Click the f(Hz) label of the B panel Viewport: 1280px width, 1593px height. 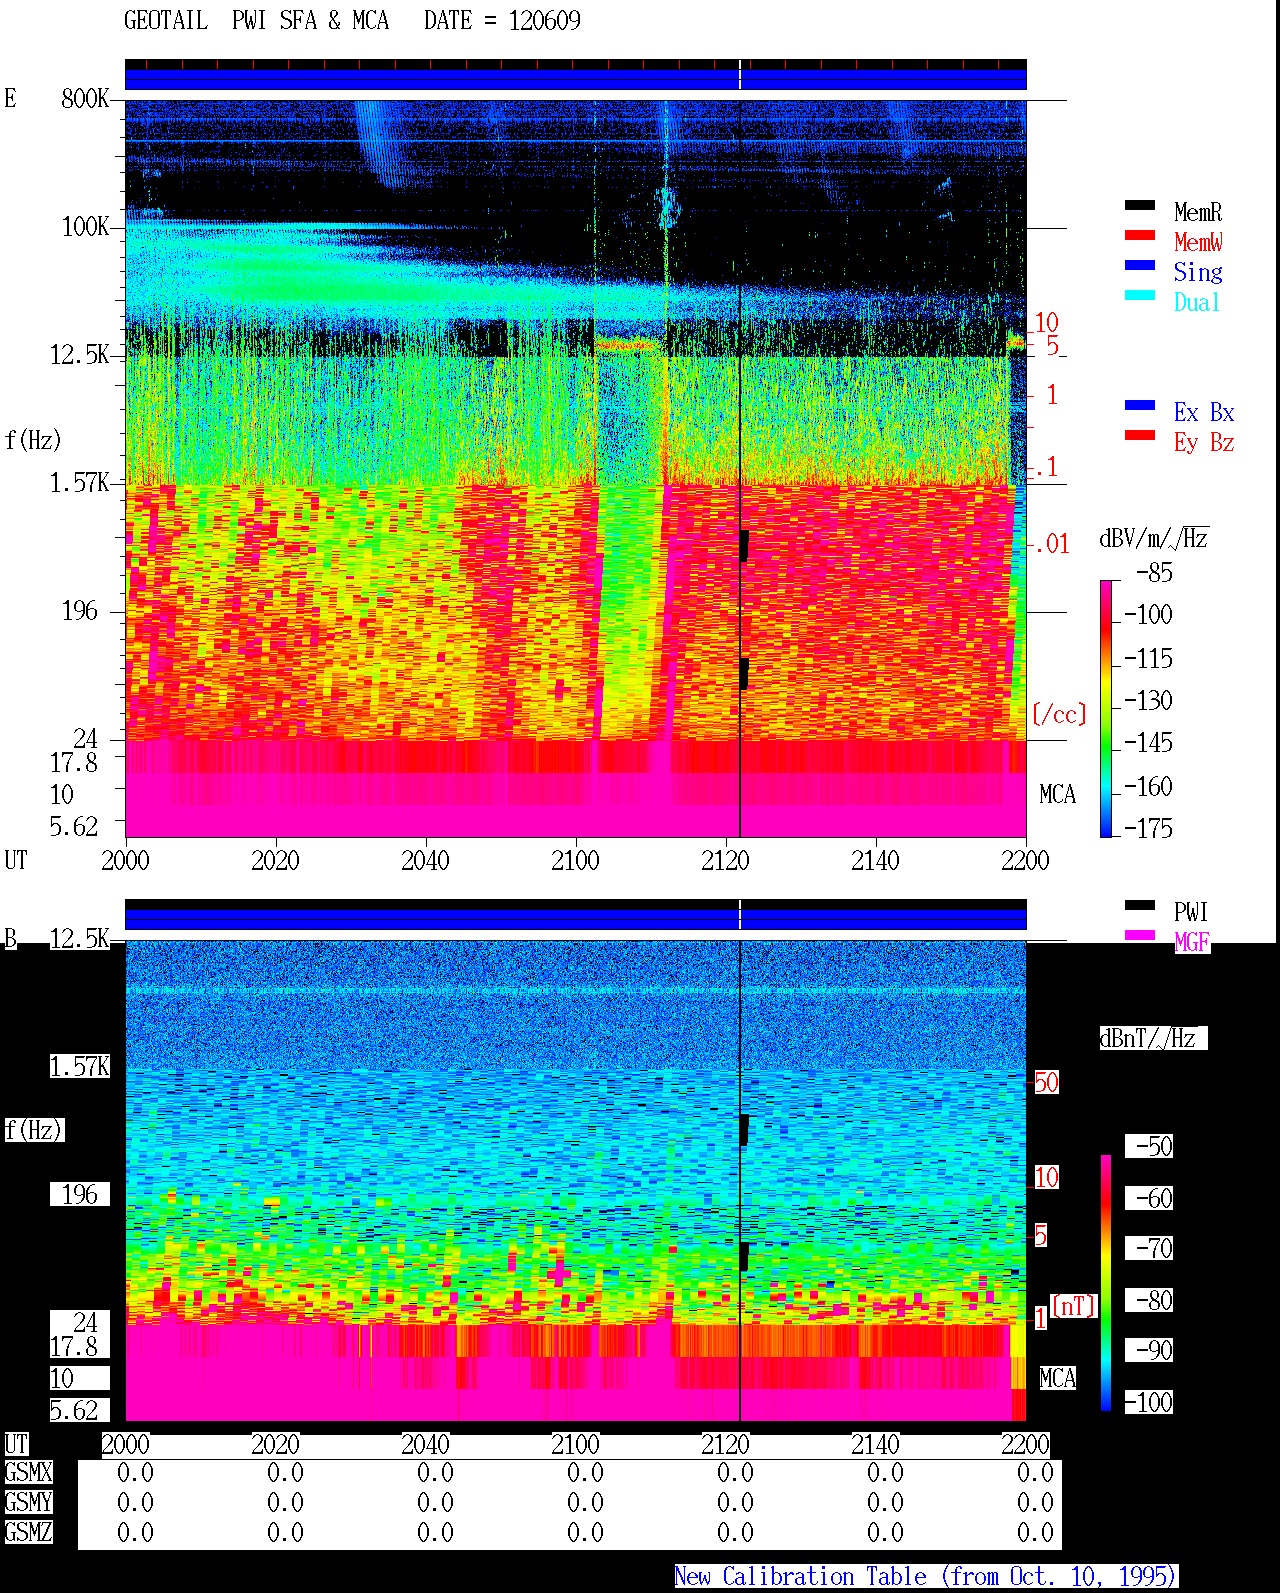[33, 1130]
